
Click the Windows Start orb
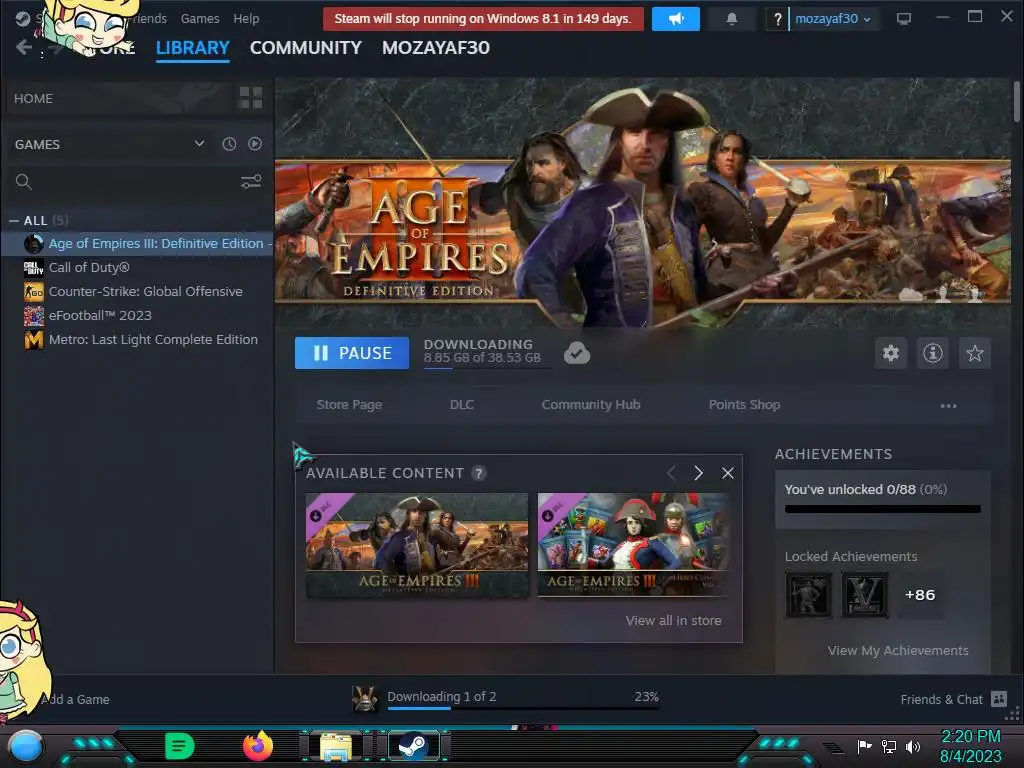(x=25, y=746)
